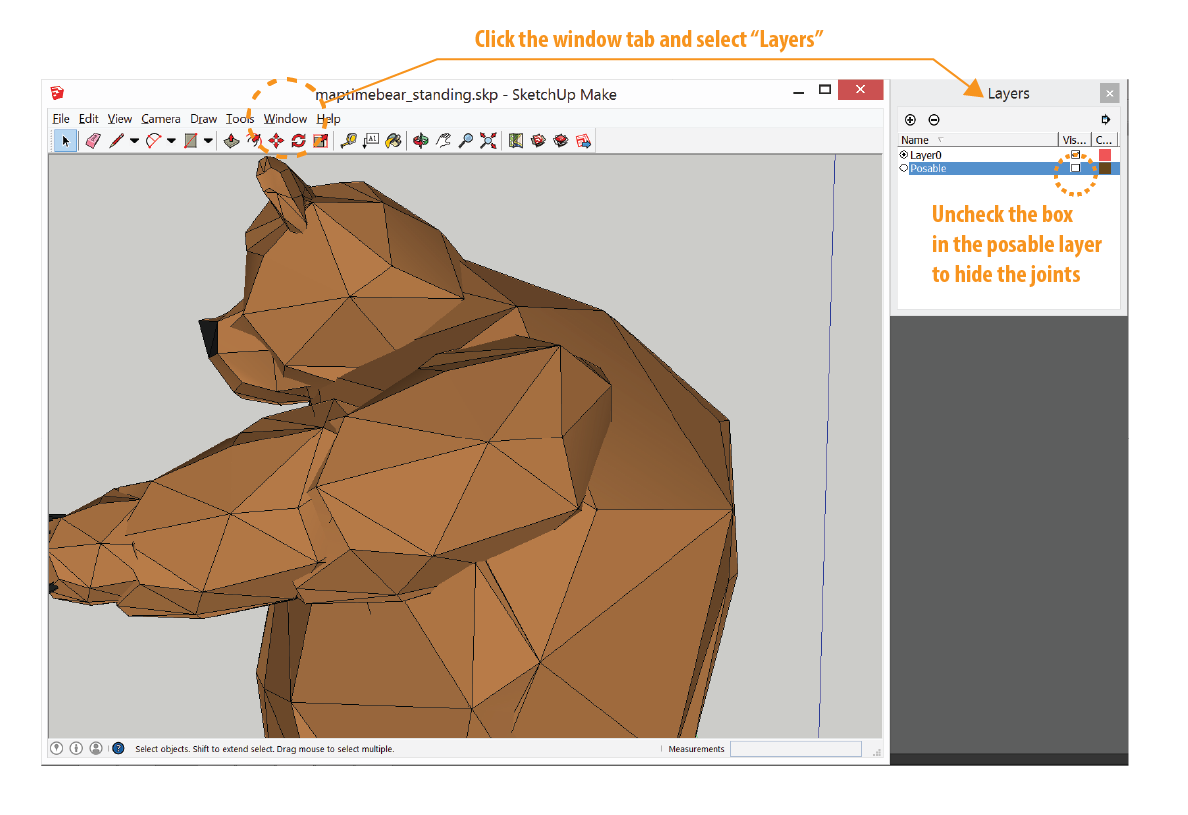
Task: Open the View menu
Action: pyautogui.click(x=120, y=119)
